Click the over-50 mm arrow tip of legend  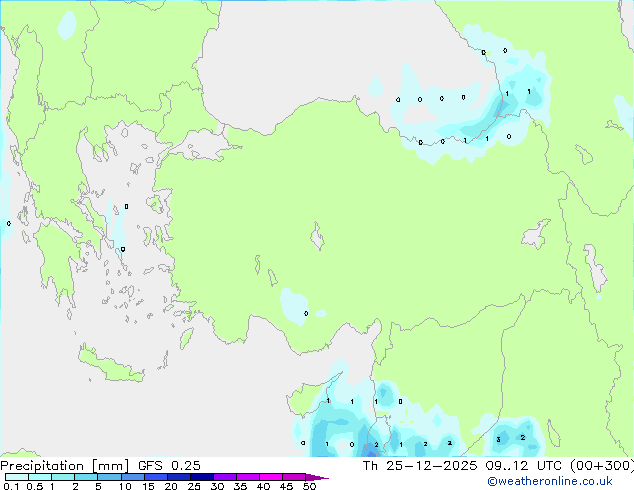[317, 477]
